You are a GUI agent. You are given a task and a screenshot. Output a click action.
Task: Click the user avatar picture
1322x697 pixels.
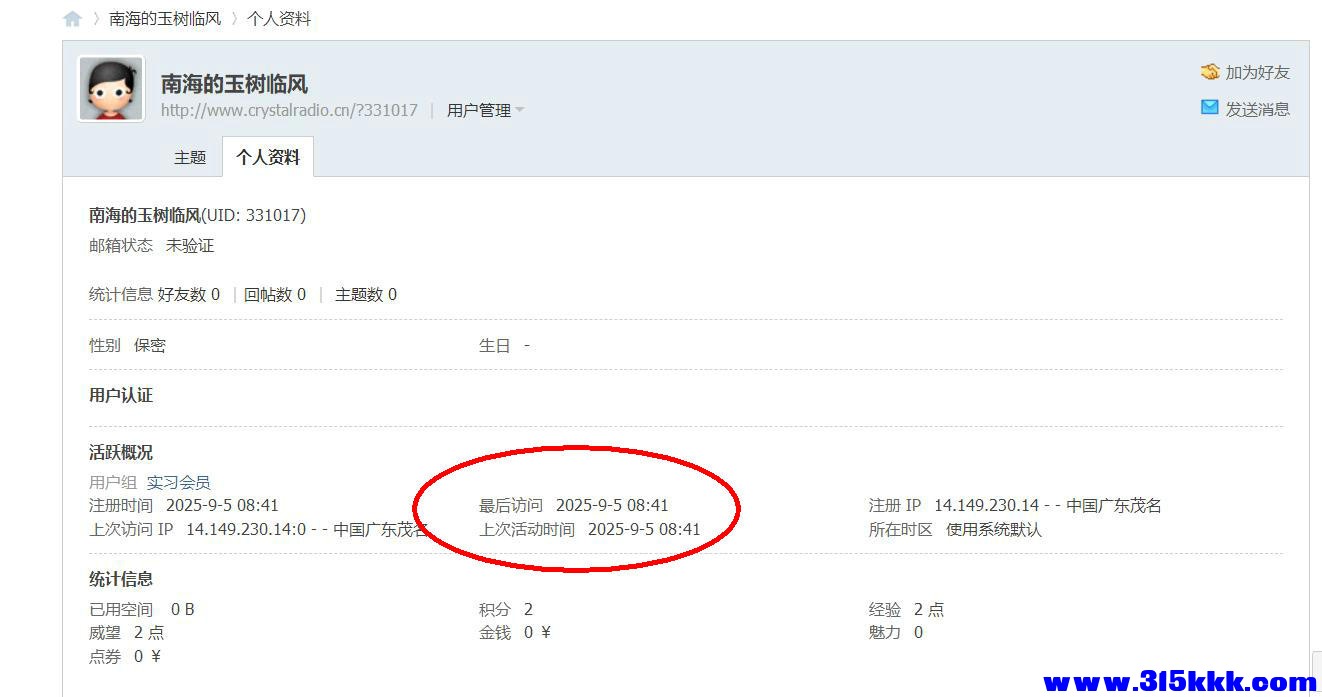111,89
